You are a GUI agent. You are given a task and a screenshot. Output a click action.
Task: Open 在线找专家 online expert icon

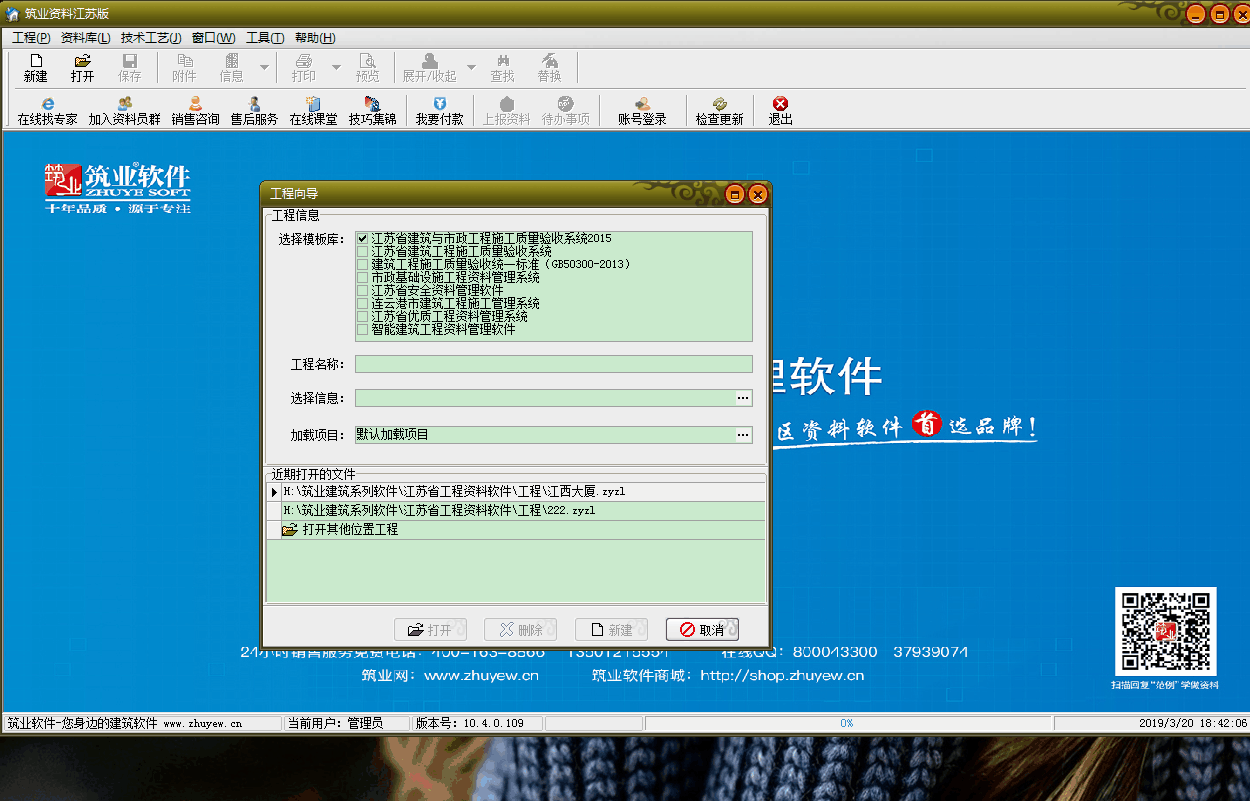pyautogui.click(x=47, y=110)
